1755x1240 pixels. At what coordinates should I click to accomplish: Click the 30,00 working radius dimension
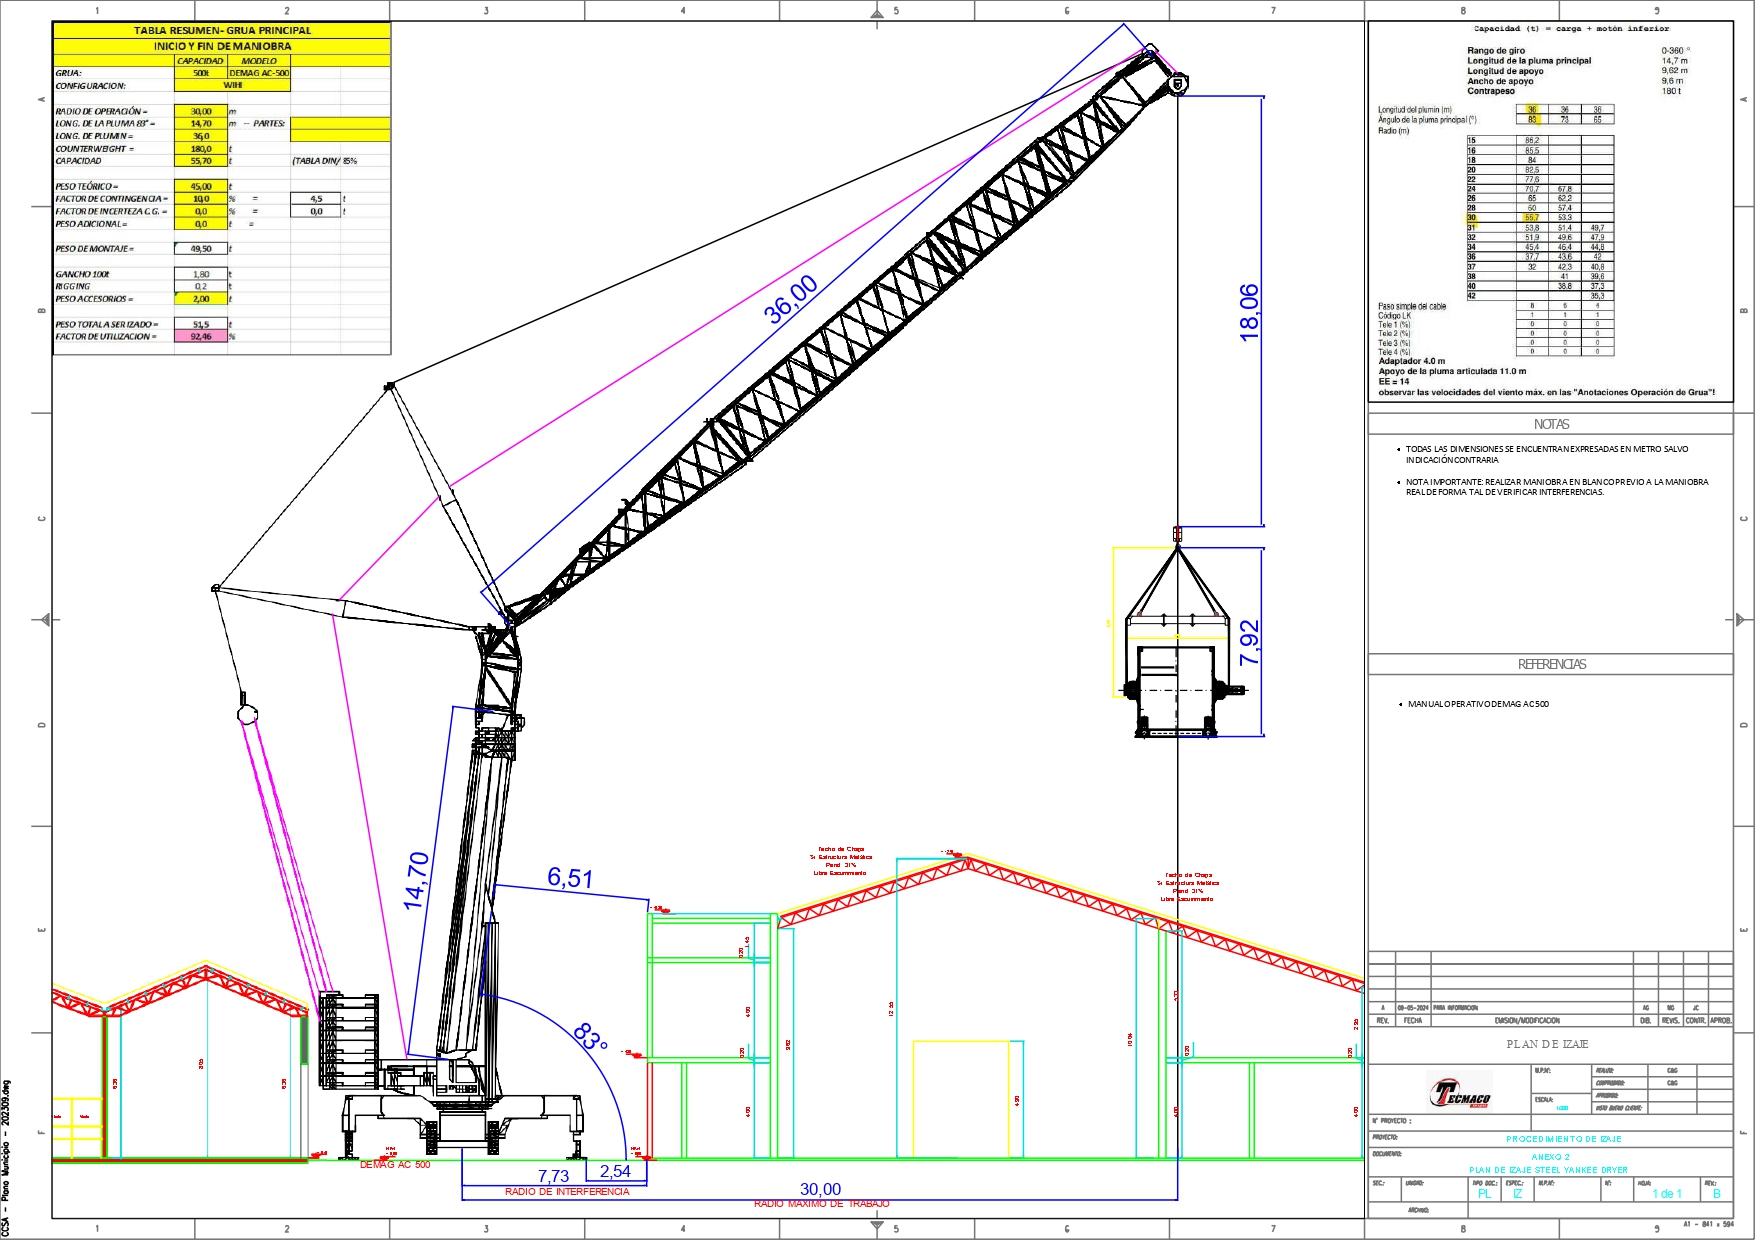tap(820, 1189)
